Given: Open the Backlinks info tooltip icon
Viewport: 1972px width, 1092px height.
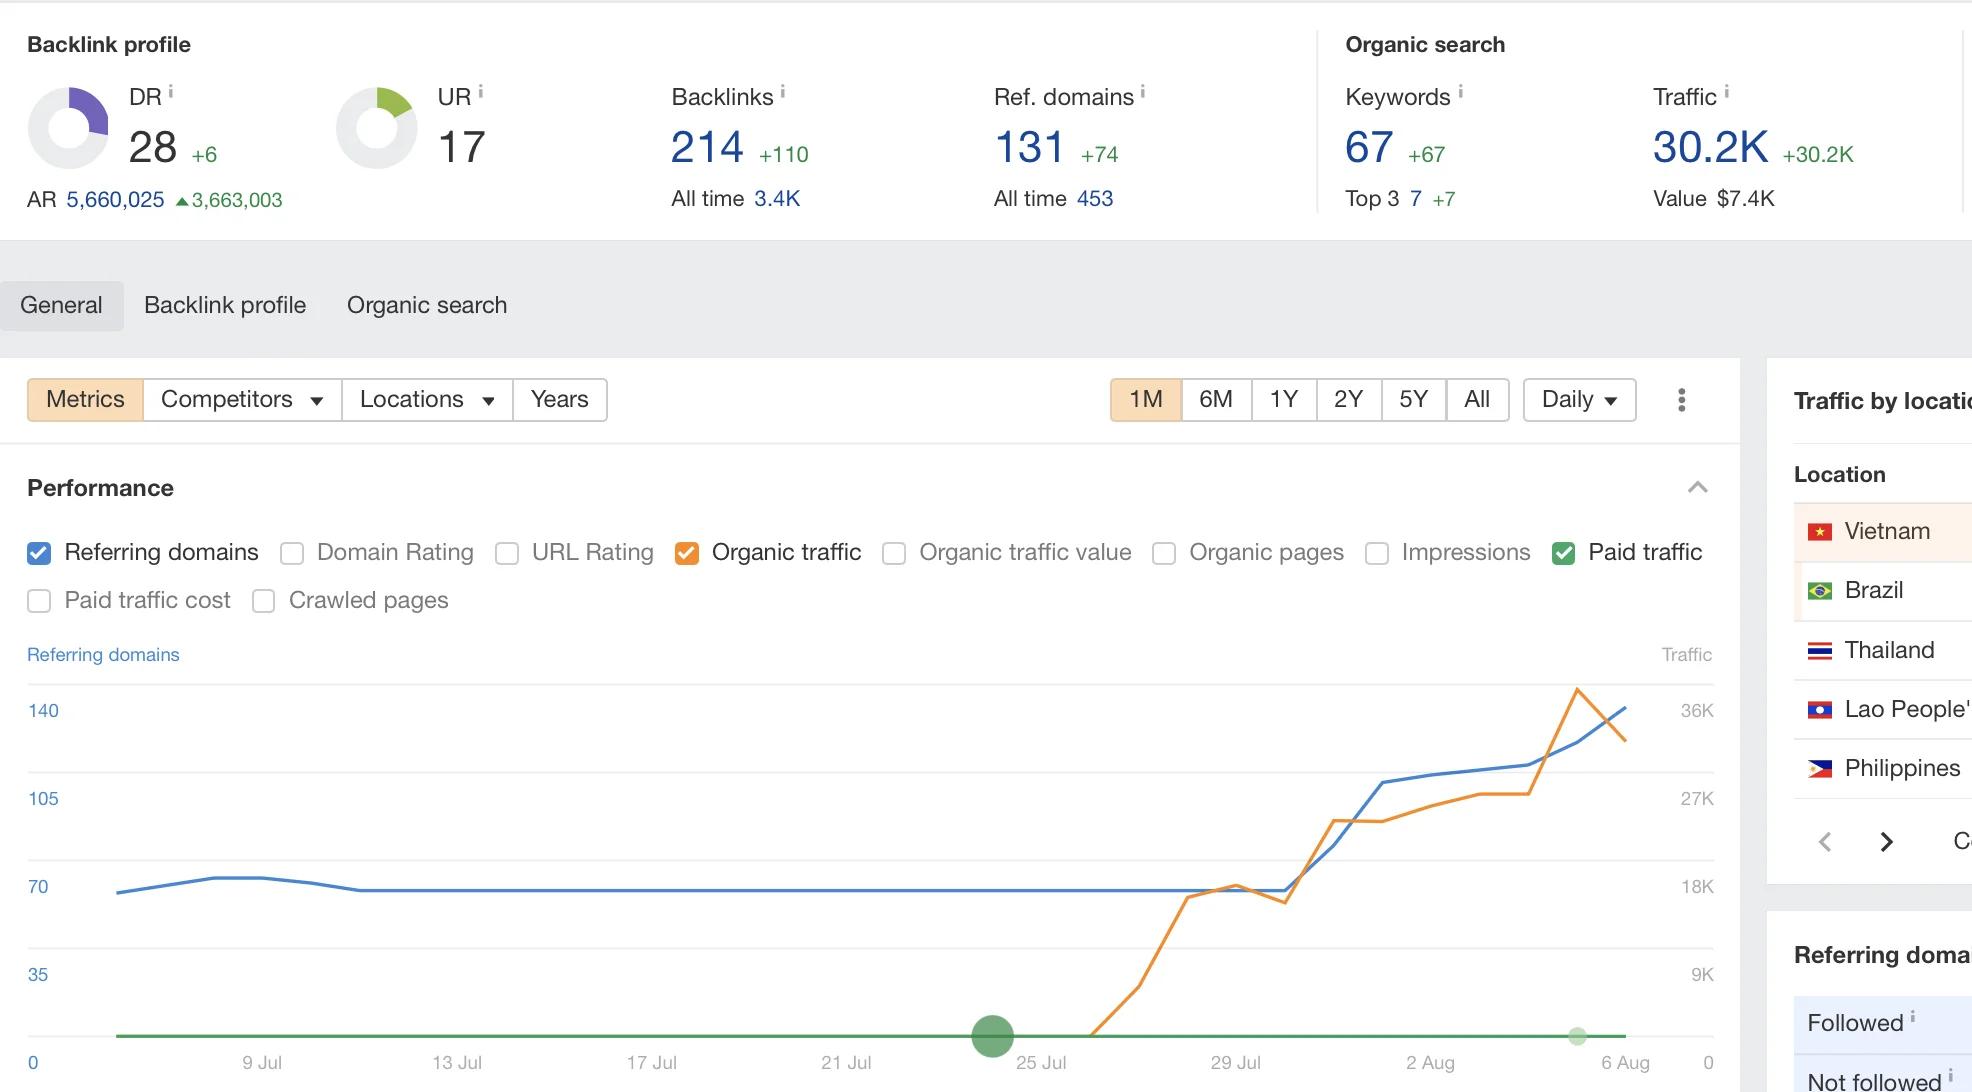Looking at the screenshot, I should (x=783, y=92).
